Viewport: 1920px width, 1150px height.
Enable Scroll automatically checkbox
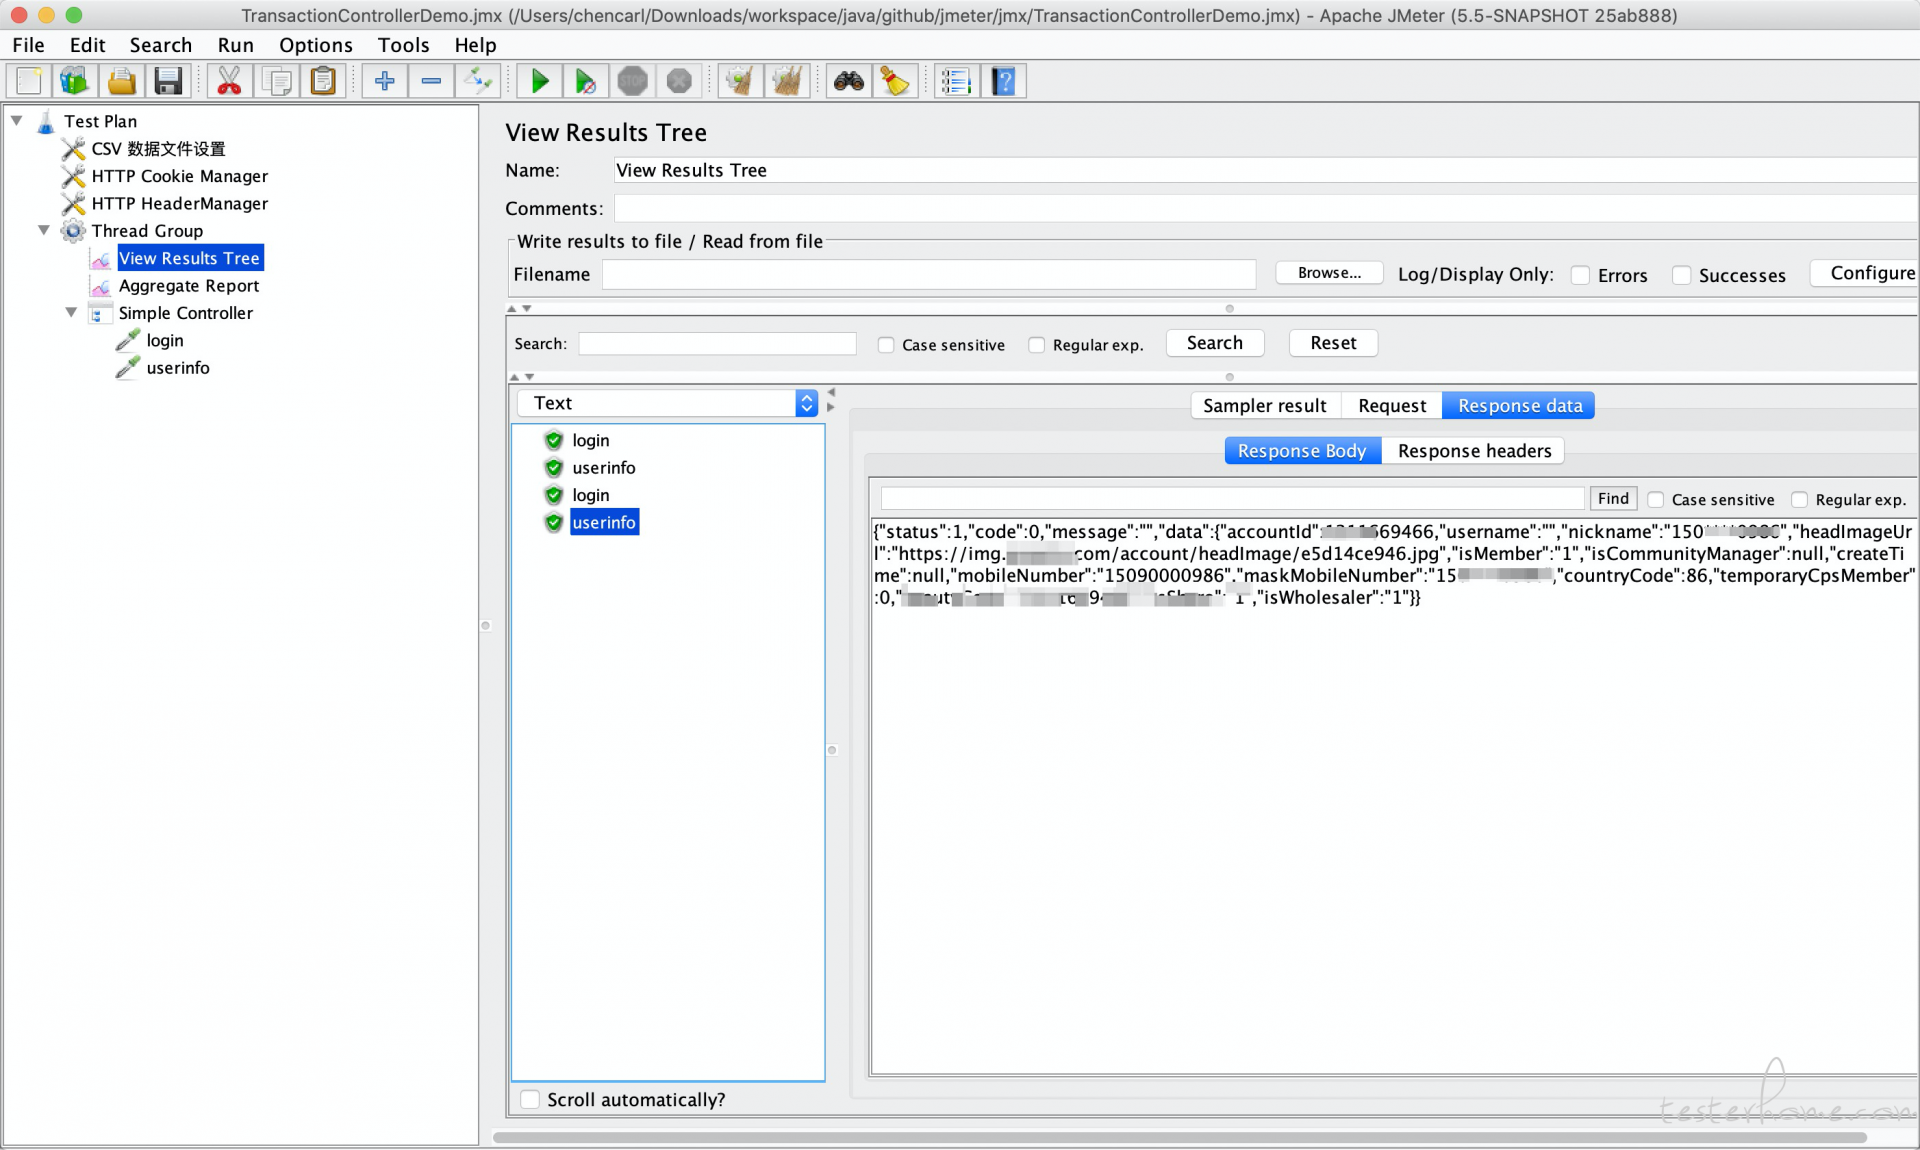(x=530, y=1099)
